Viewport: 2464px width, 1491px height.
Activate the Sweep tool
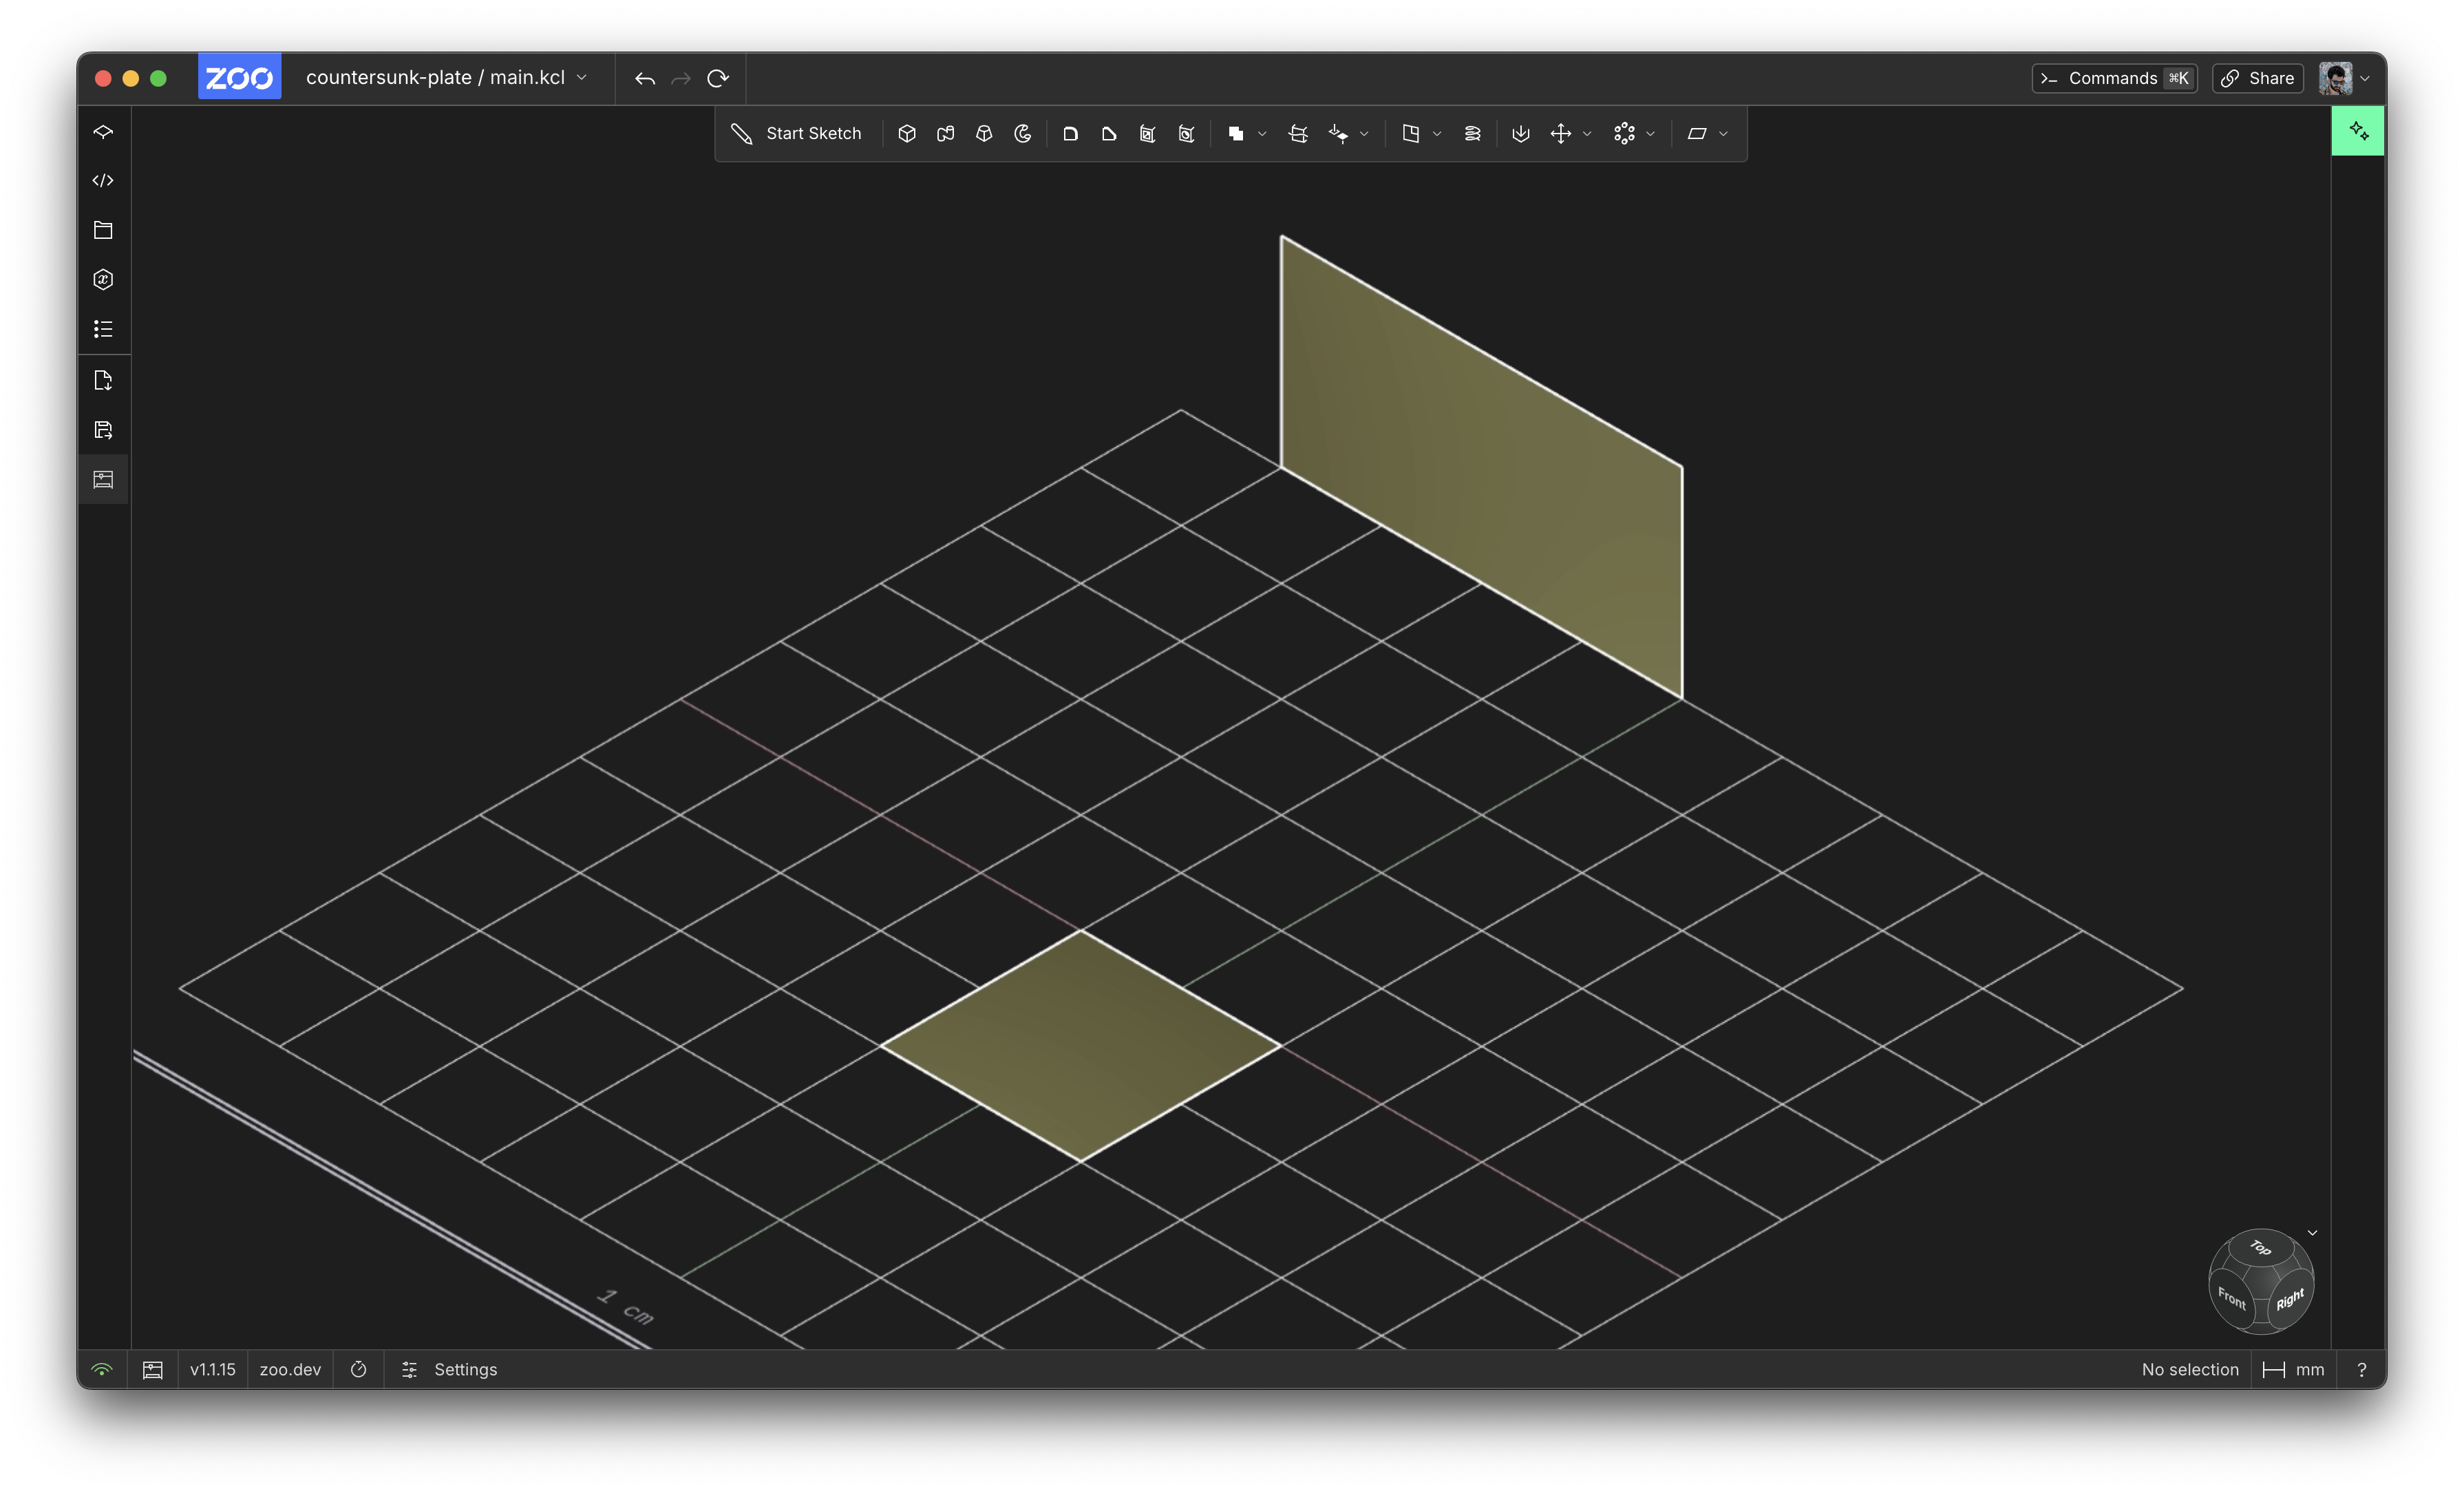[x=945, y=133]
